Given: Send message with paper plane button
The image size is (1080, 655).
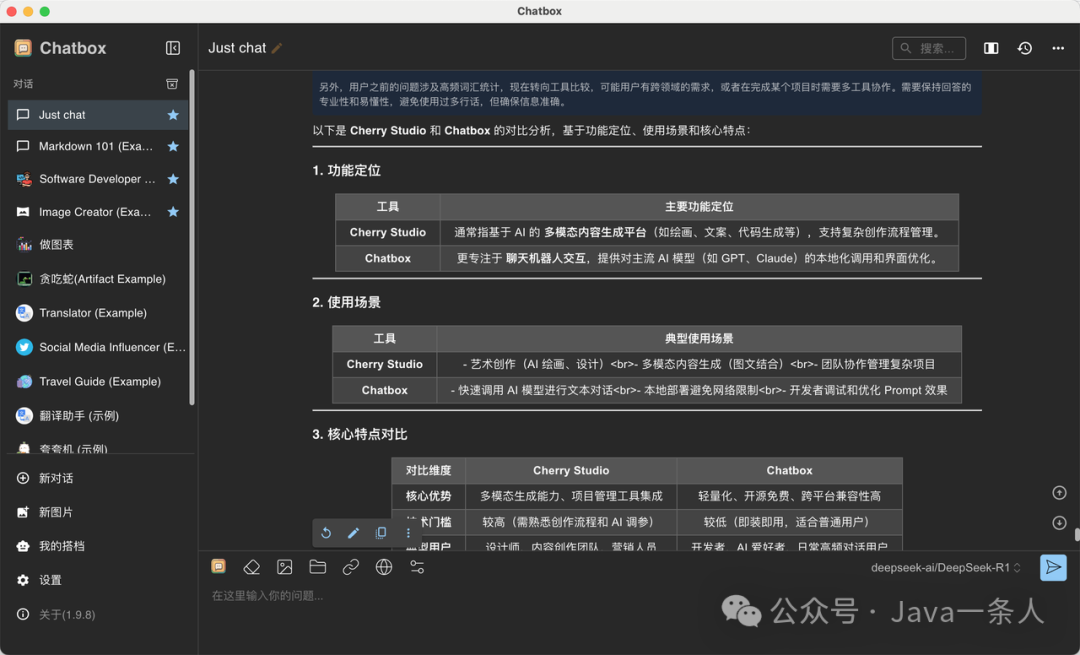Looking at the screenshot, I should coord(1053,568).
